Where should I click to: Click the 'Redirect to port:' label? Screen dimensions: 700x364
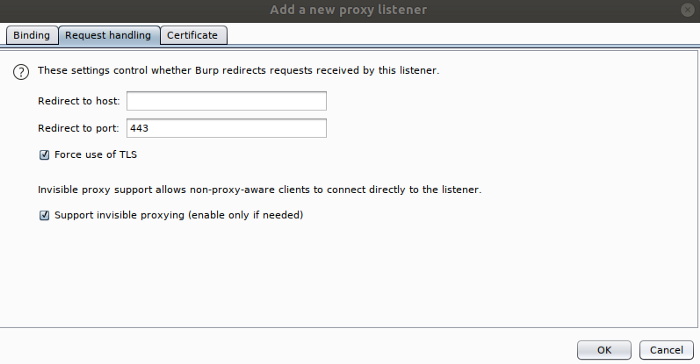[79, 129]
